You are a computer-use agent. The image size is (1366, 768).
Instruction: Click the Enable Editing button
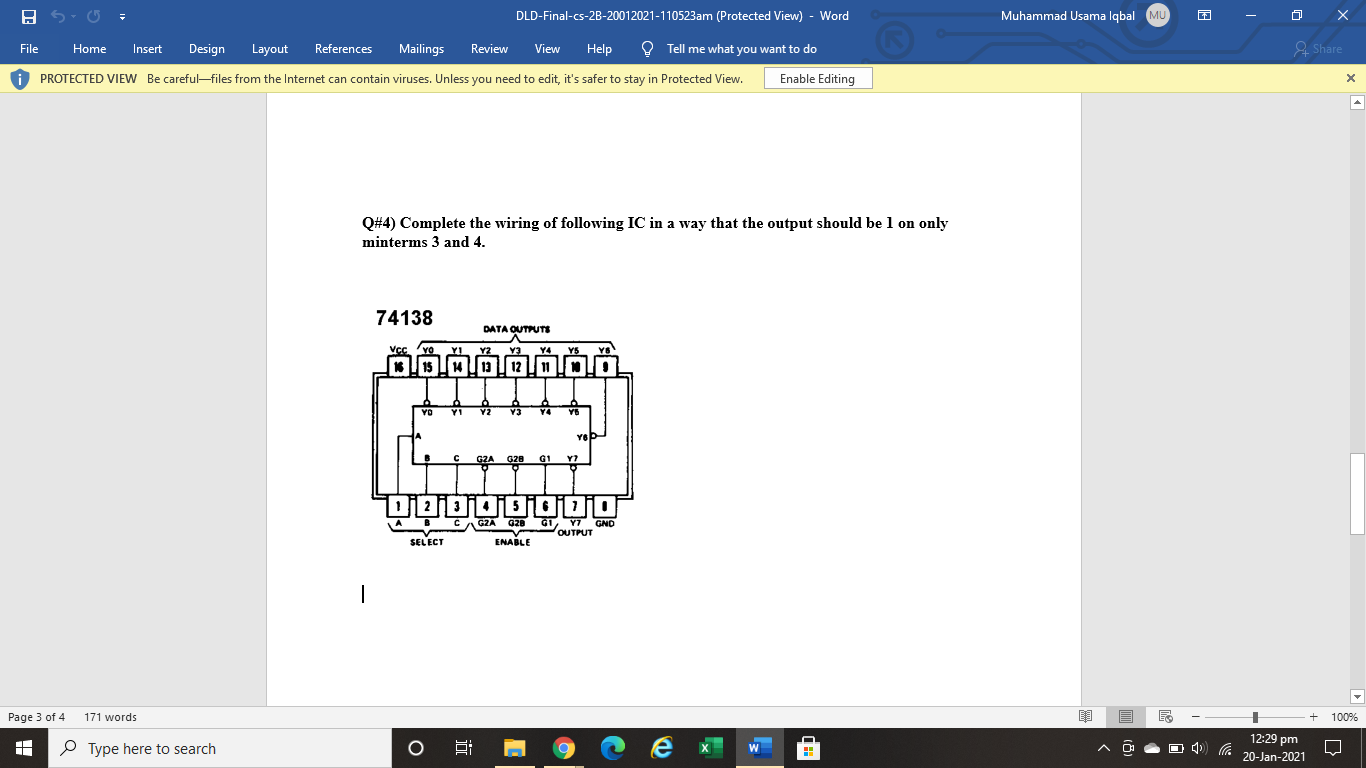(x=817, y=77)
